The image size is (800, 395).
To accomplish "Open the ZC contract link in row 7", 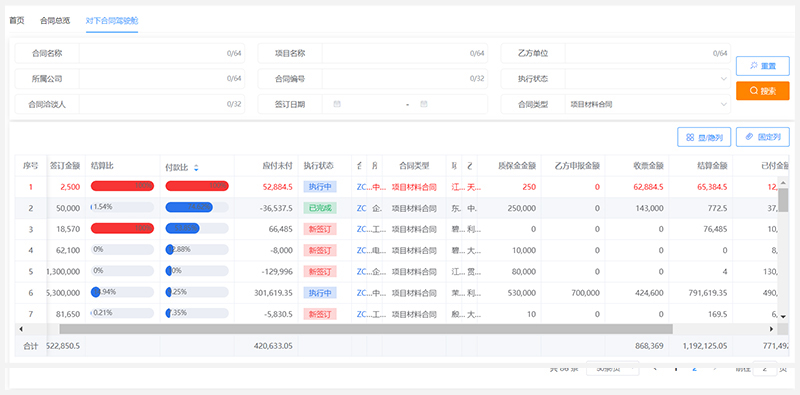I will [x=362, y=314].
